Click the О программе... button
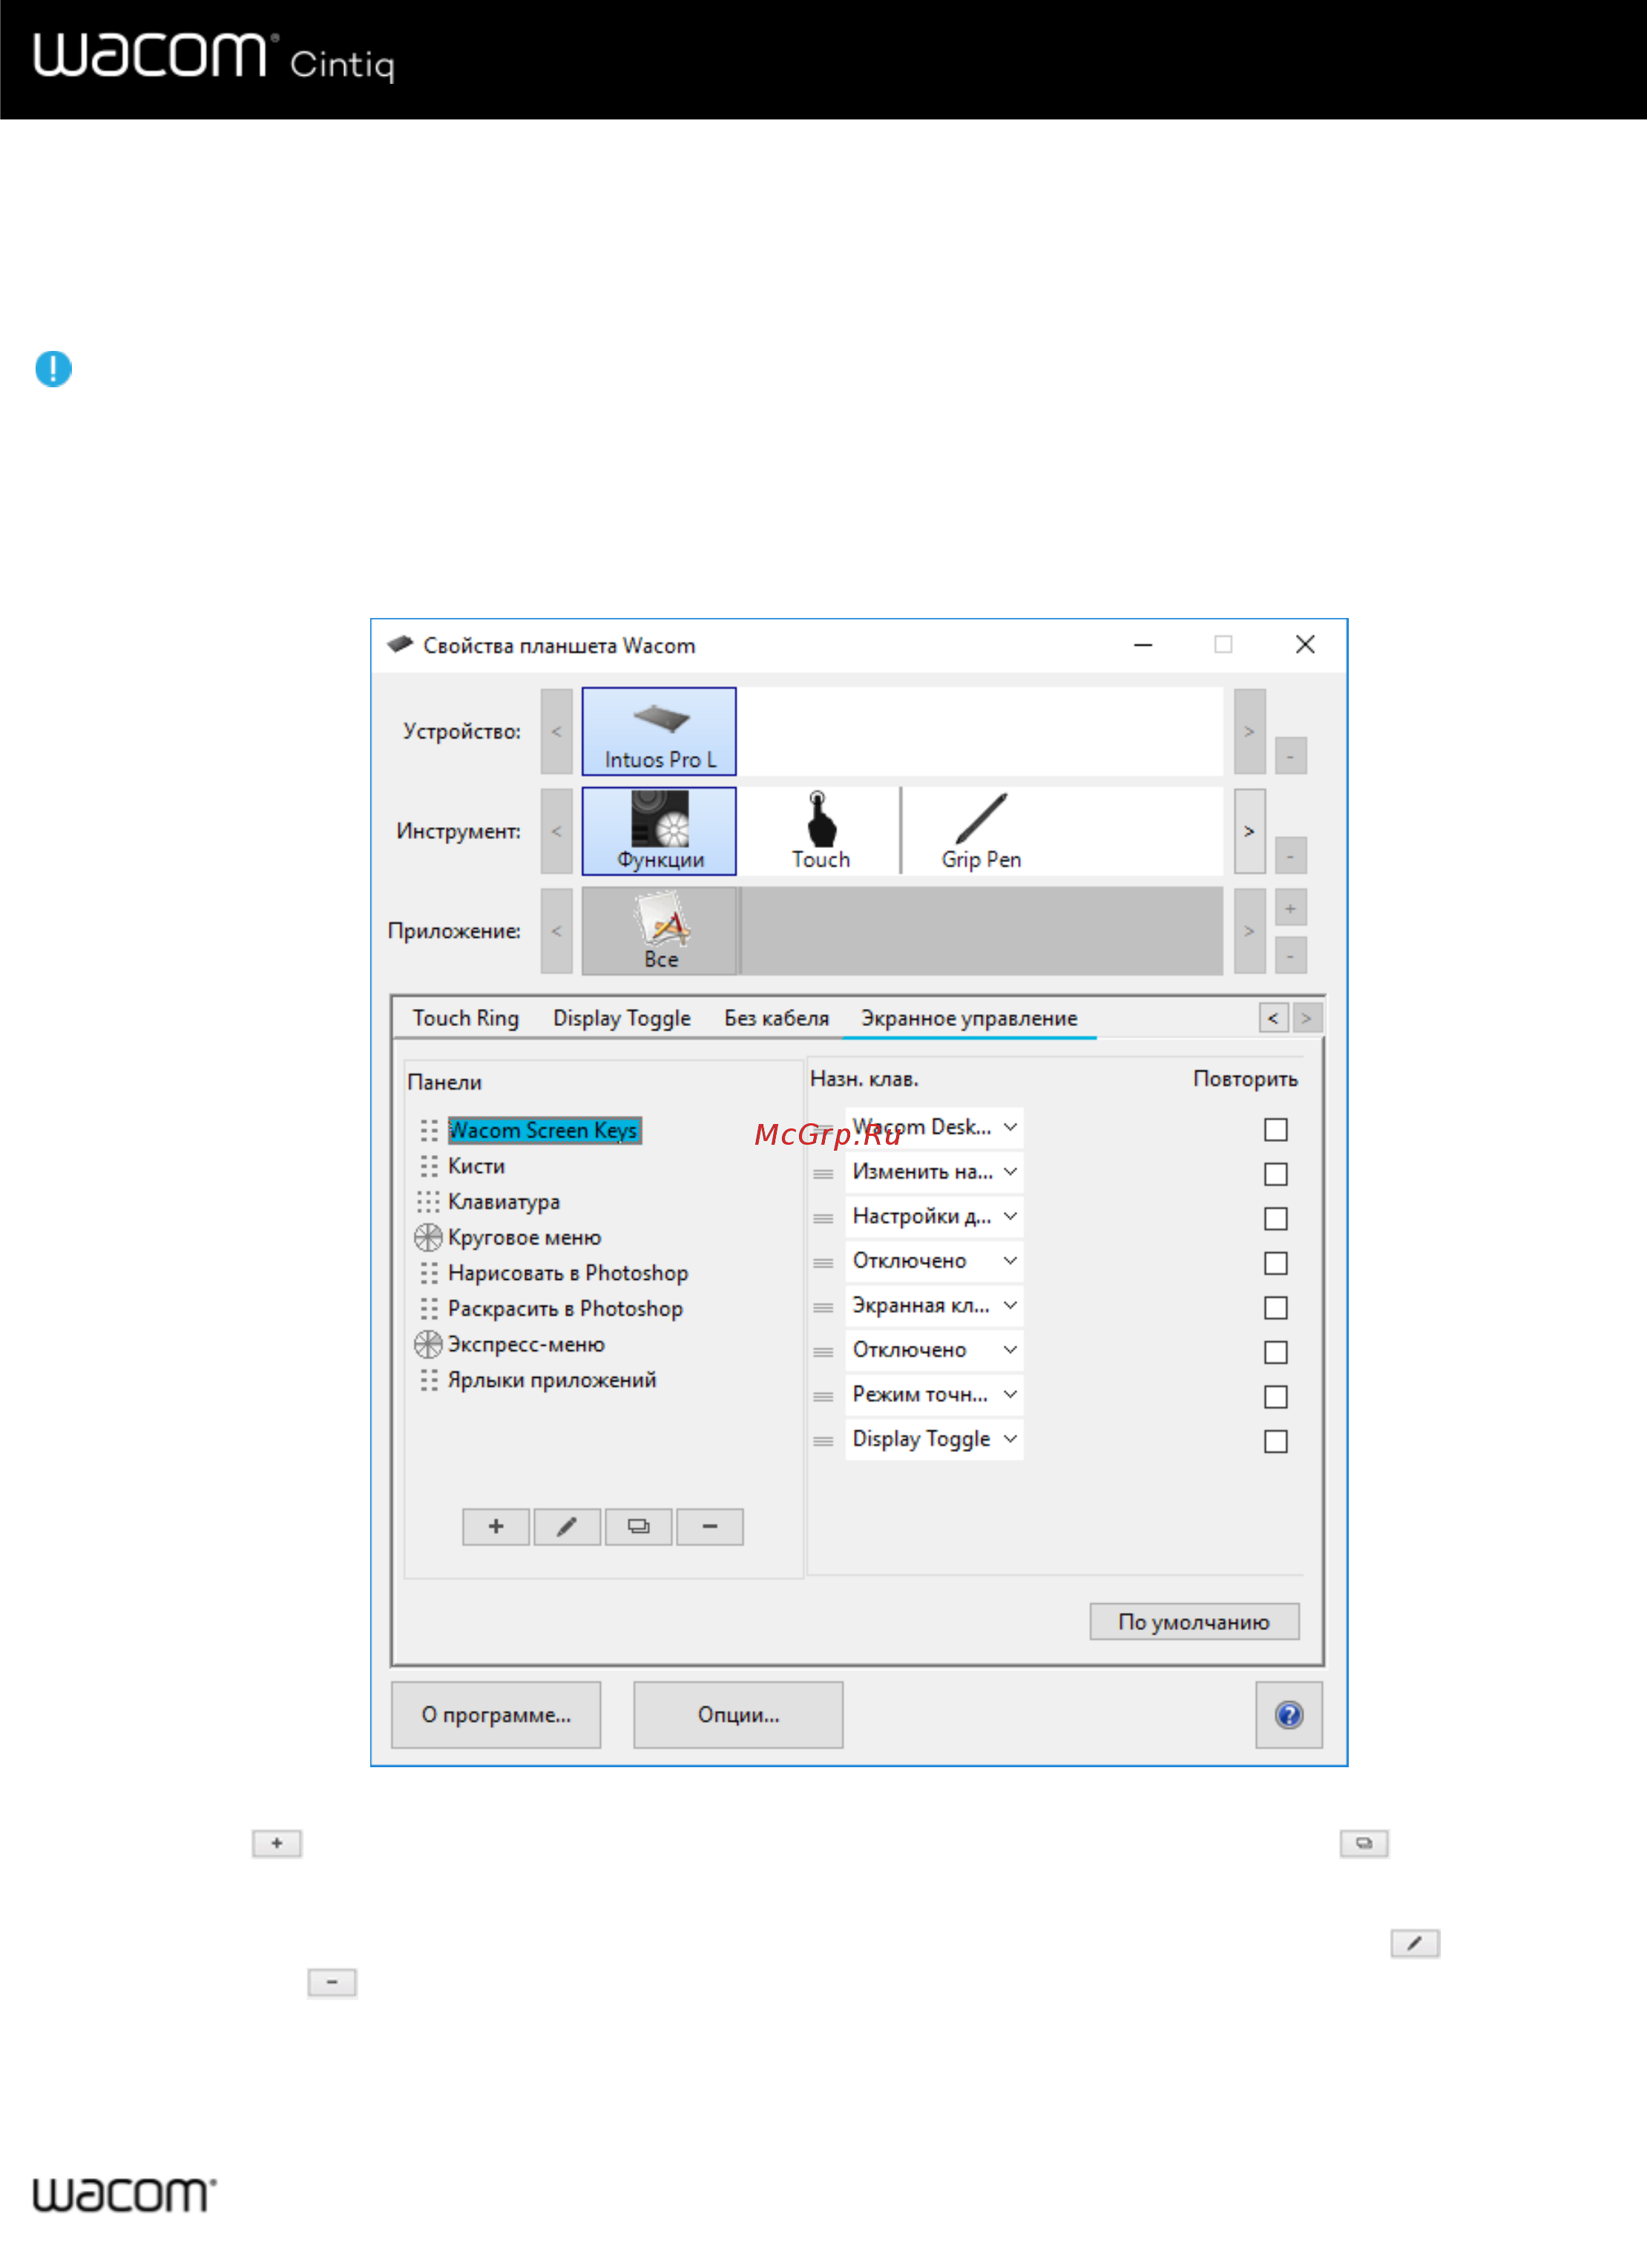Screen dimensions: 1647x2268 point(496,1715)
